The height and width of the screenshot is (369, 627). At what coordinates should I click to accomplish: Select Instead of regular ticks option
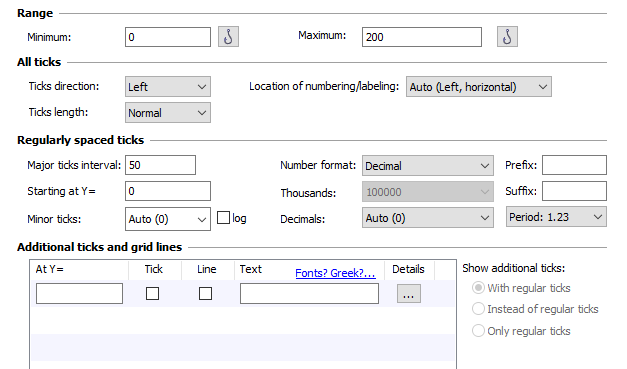[478, 309]
